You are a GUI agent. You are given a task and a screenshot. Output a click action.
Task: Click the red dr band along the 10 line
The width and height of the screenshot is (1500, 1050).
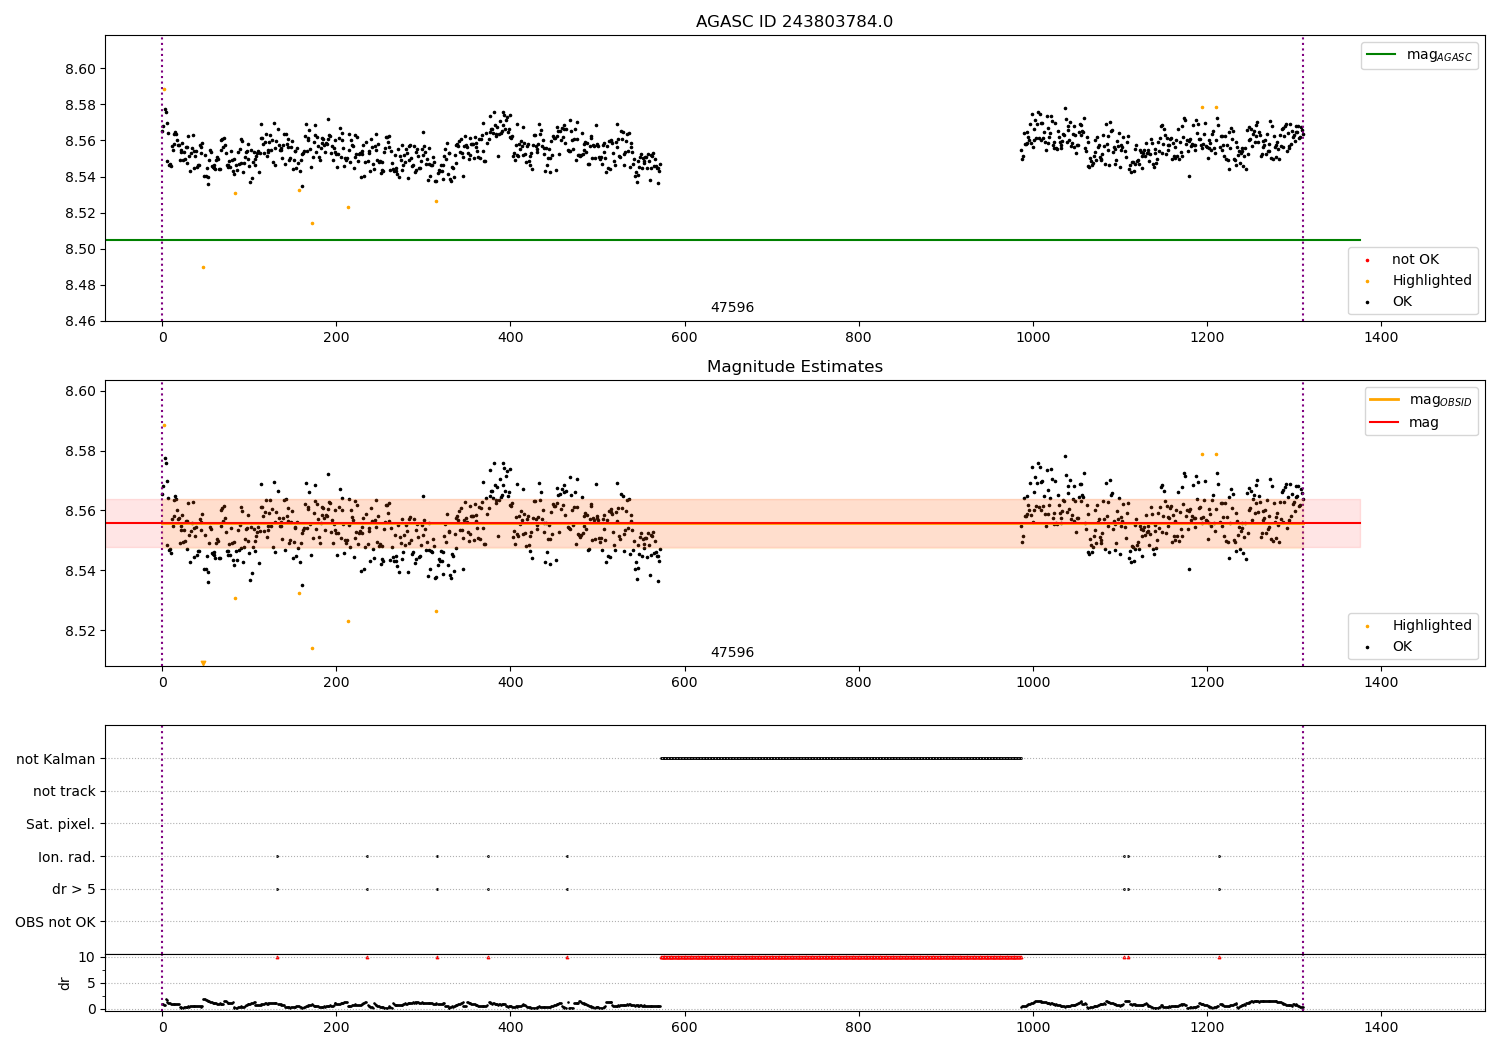coord(841,957)
